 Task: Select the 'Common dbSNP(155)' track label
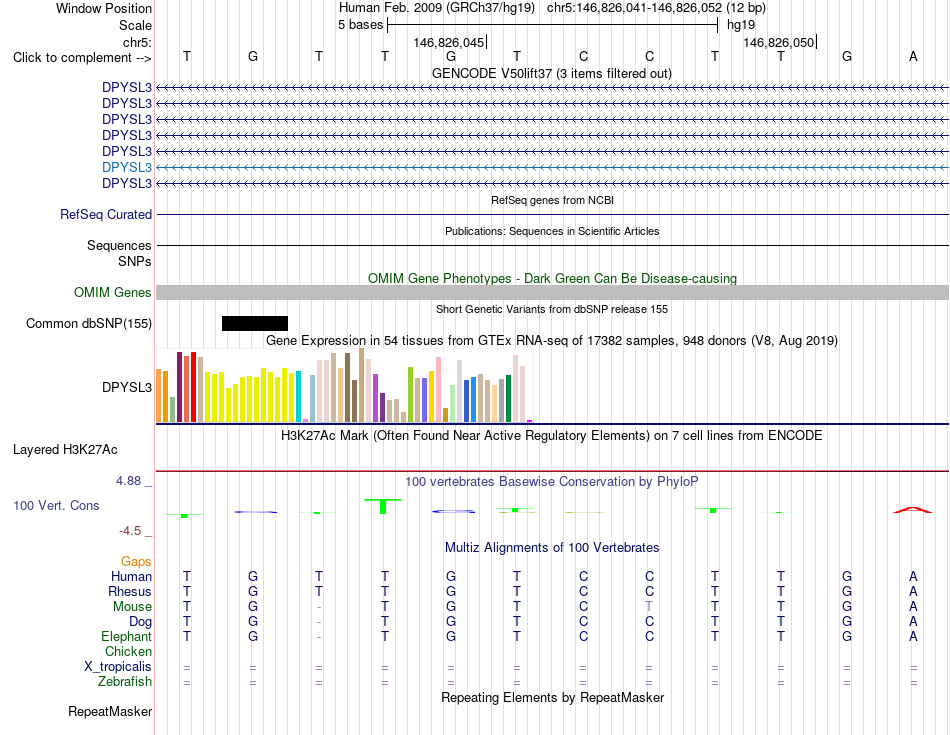tap(89, 324)
